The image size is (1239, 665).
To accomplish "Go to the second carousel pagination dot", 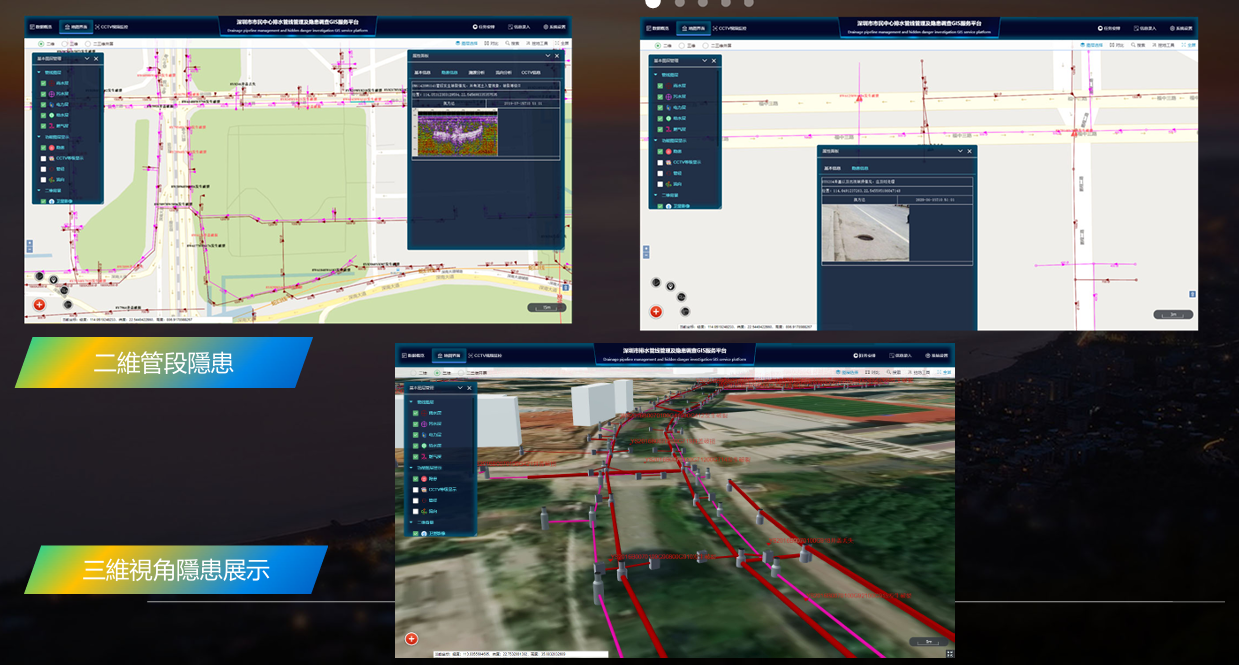I will coord(679,3).
